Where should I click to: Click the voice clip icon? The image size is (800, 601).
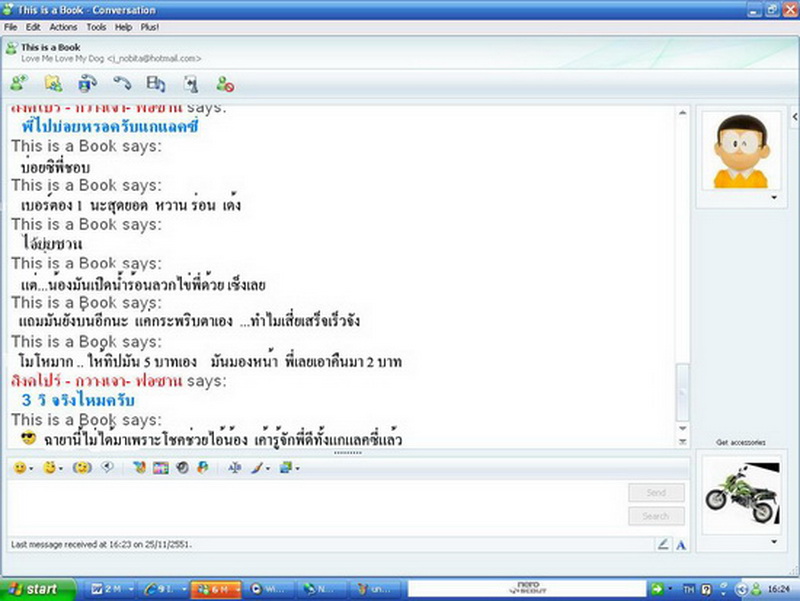107,467
